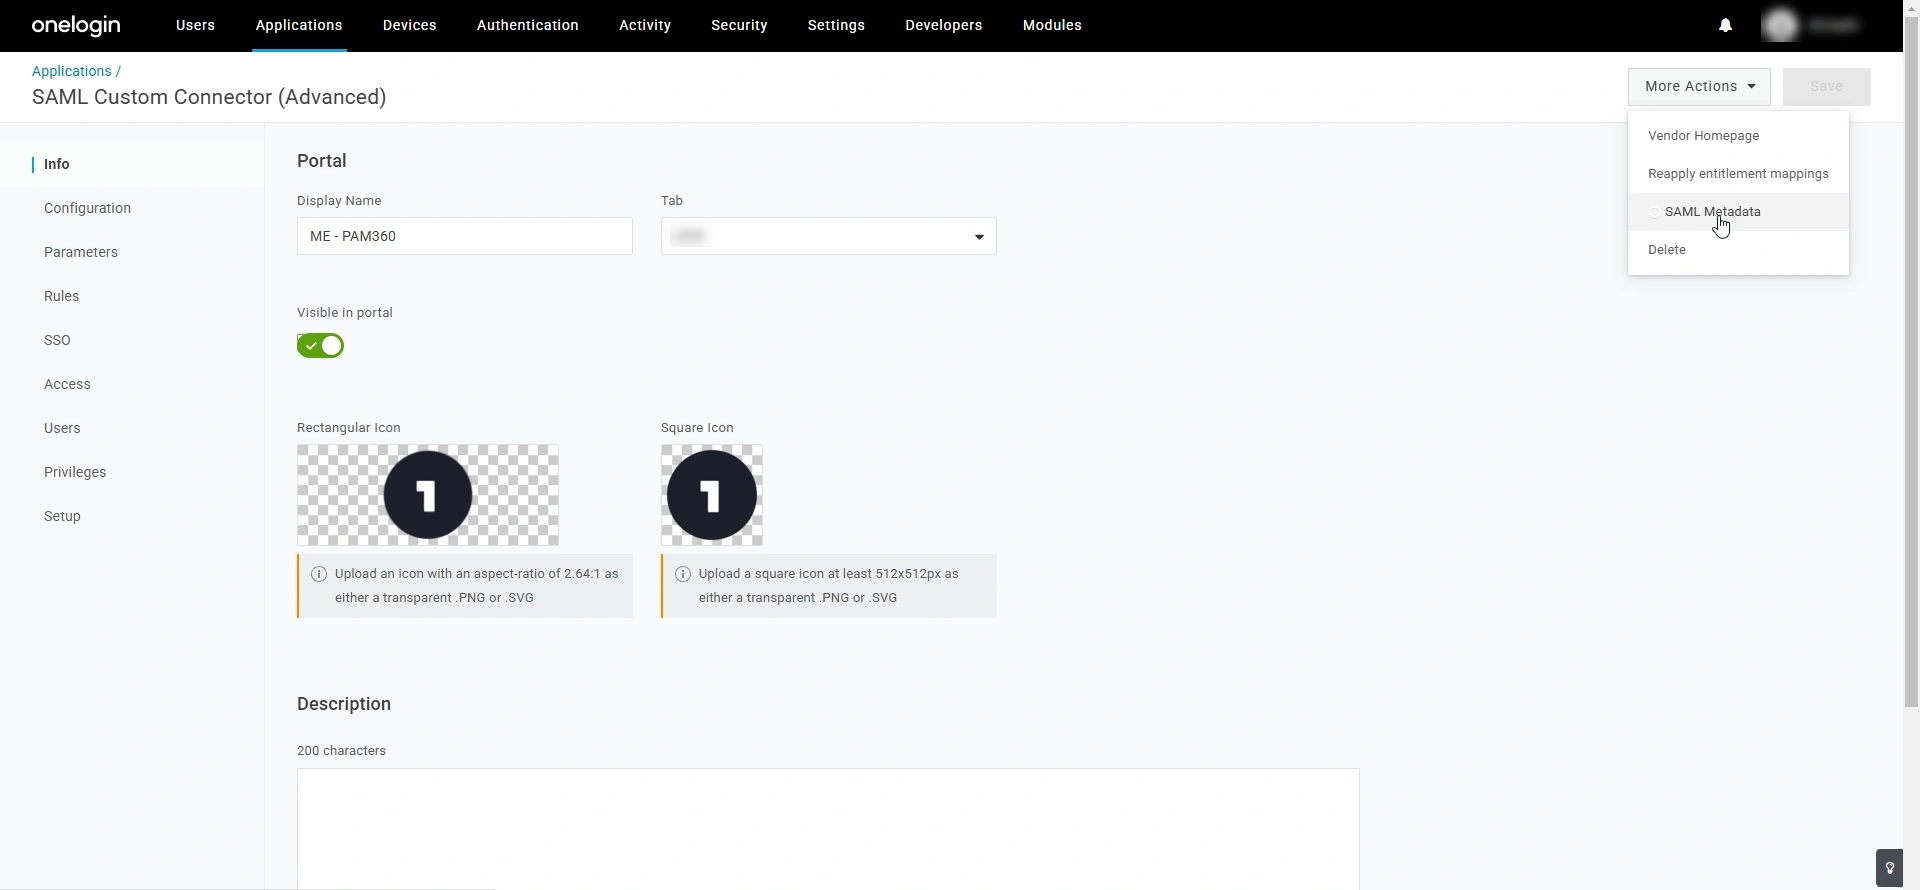Click the square icon info symbol
This screenshot has height=890, width=1920.
click(x=683, y=574)
